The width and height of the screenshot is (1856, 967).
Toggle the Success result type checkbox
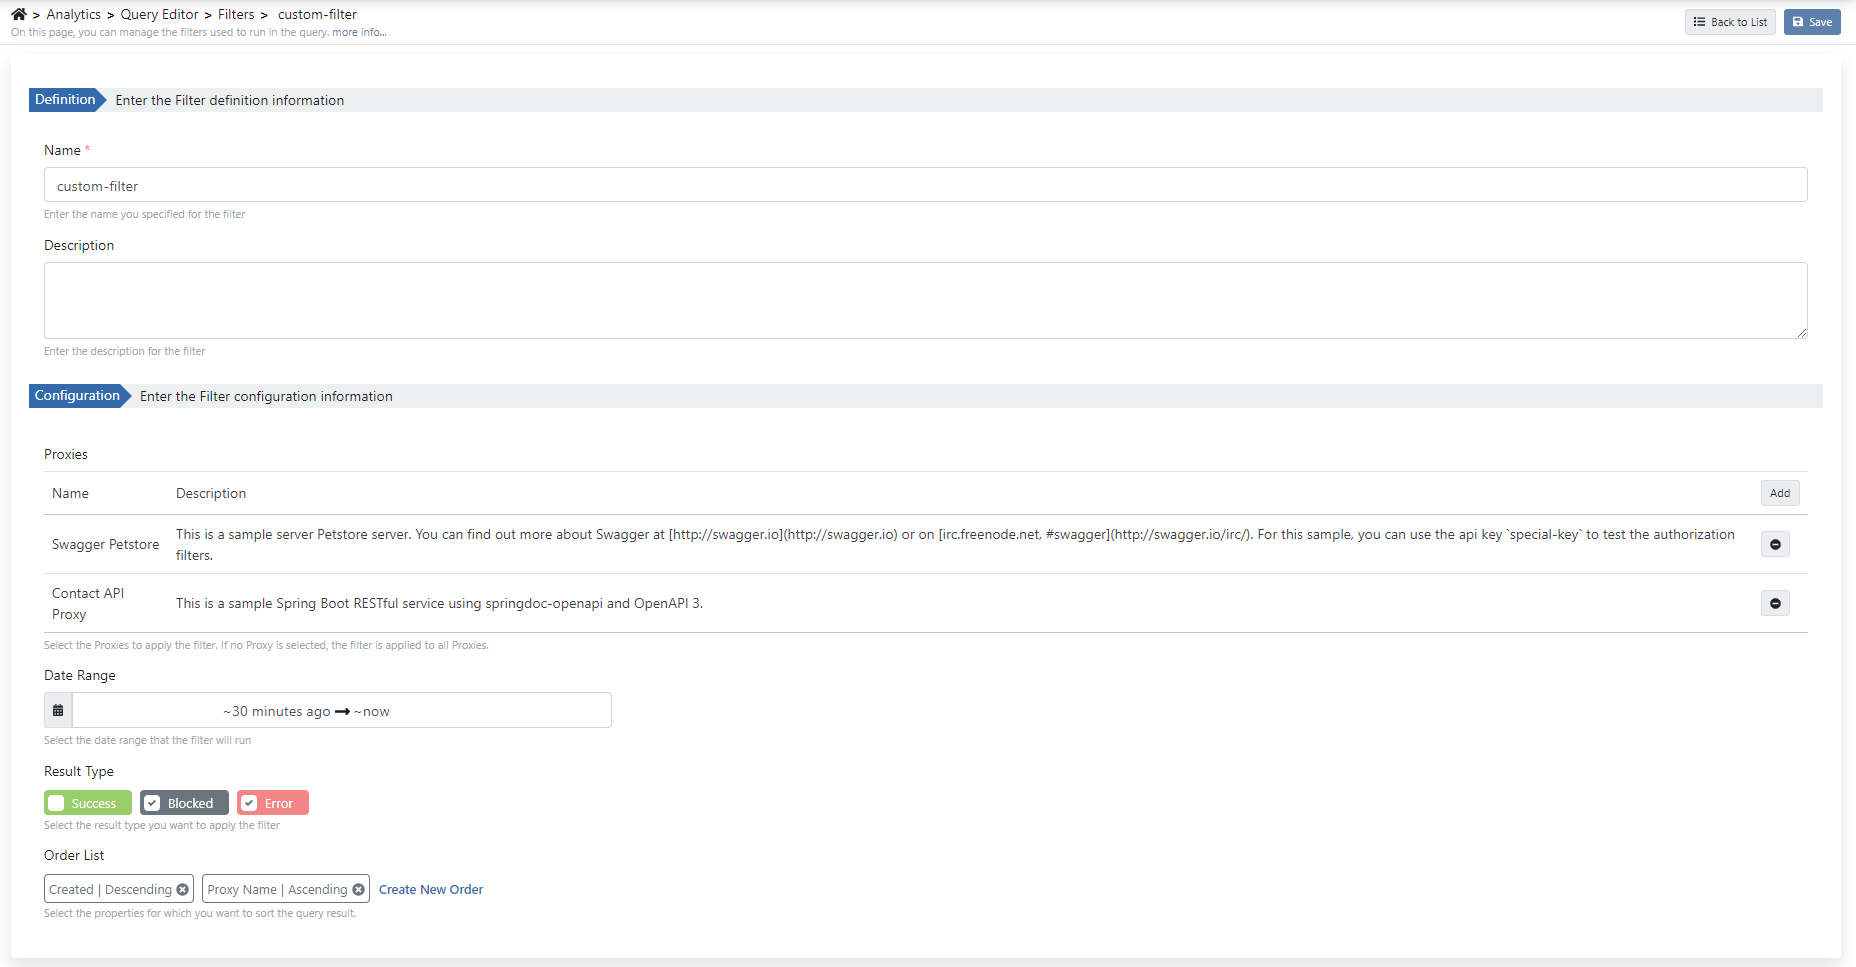coord(57,804)
